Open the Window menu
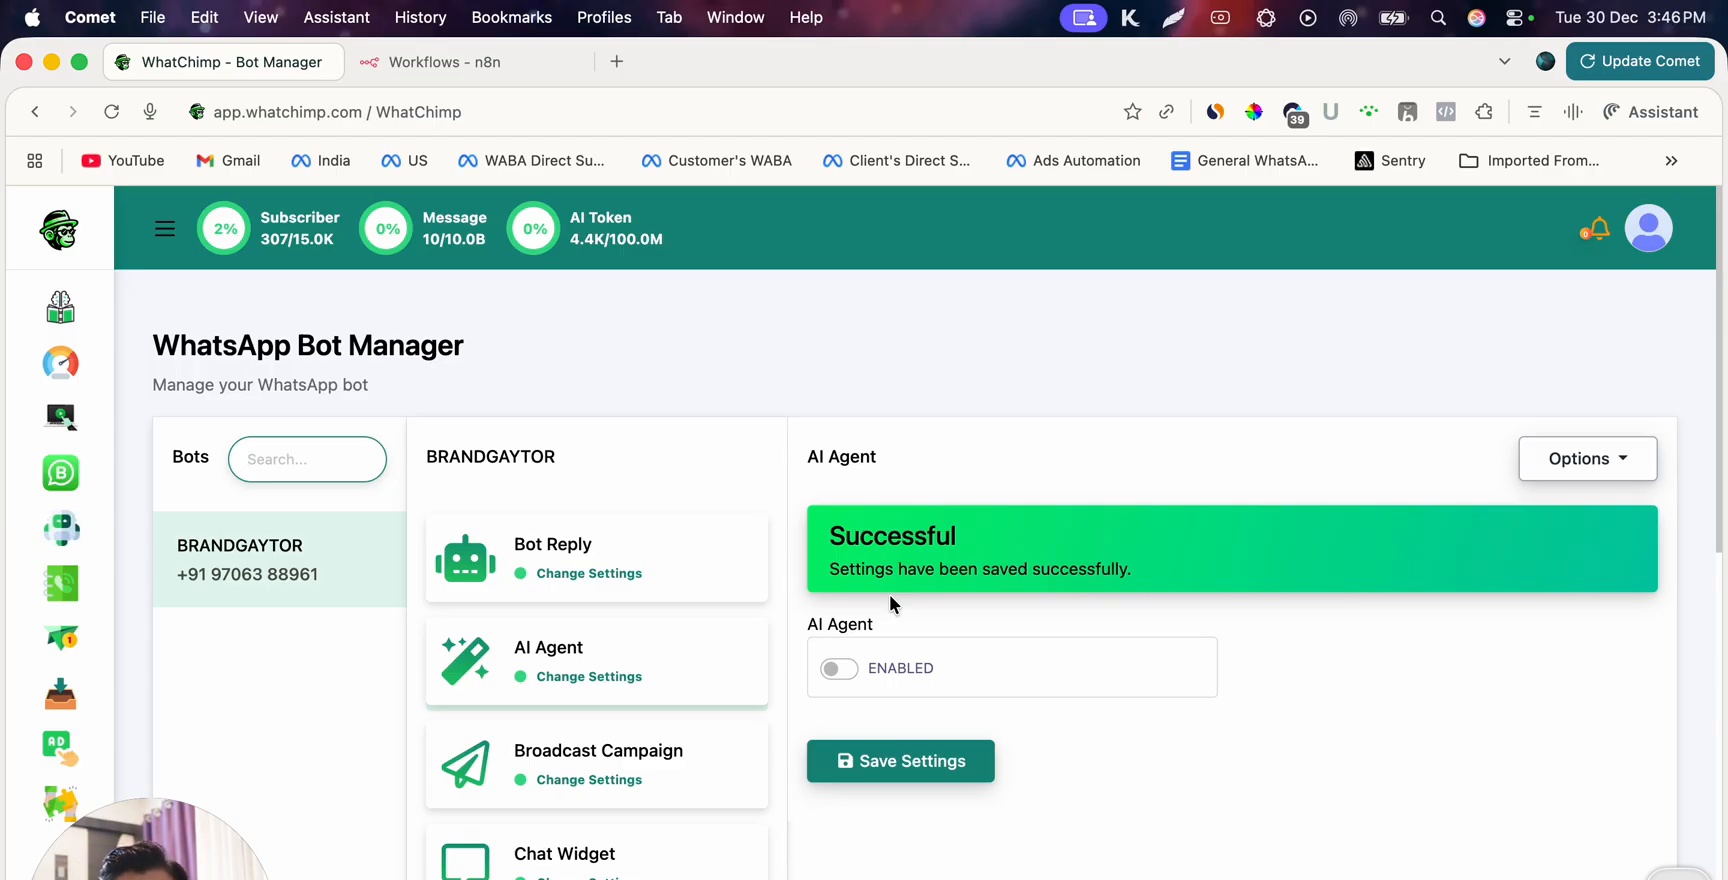 (735, 17)
